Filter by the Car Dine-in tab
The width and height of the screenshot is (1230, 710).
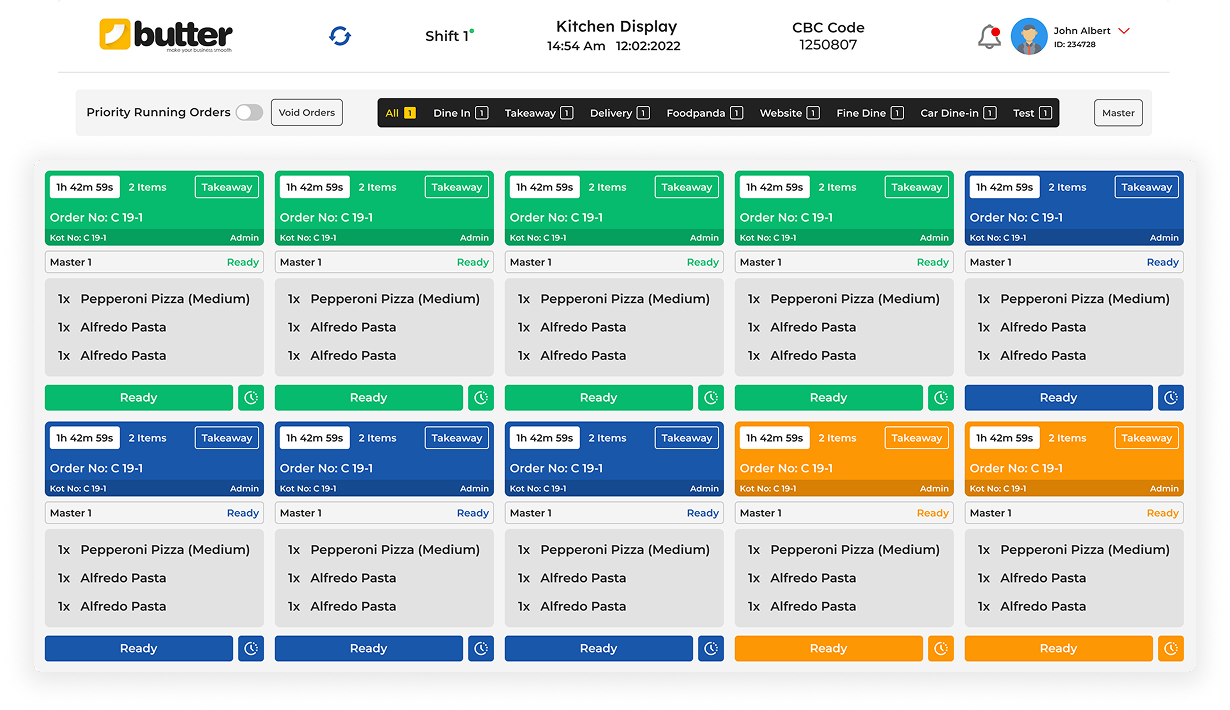coord(958,113)
